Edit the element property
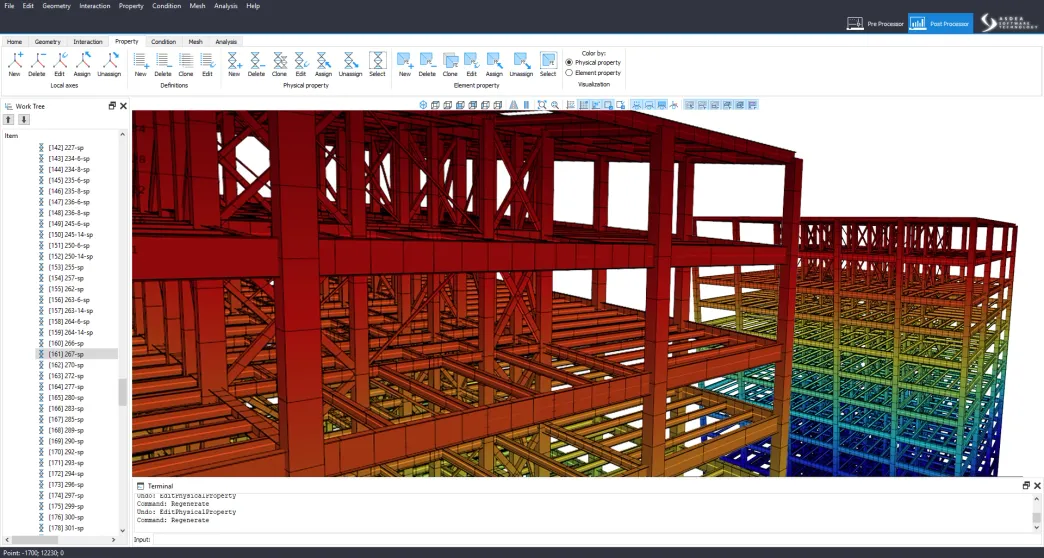 coord(471,65)
